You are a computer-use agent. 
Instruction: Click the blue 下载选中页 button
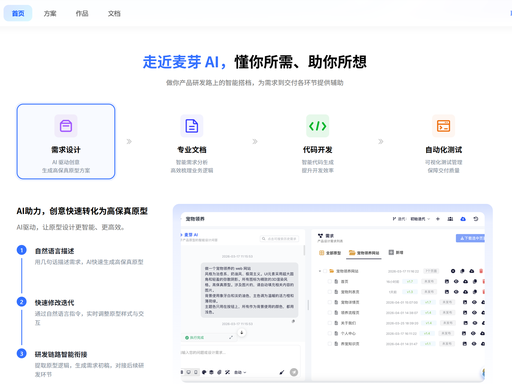[x=470, y=238]
